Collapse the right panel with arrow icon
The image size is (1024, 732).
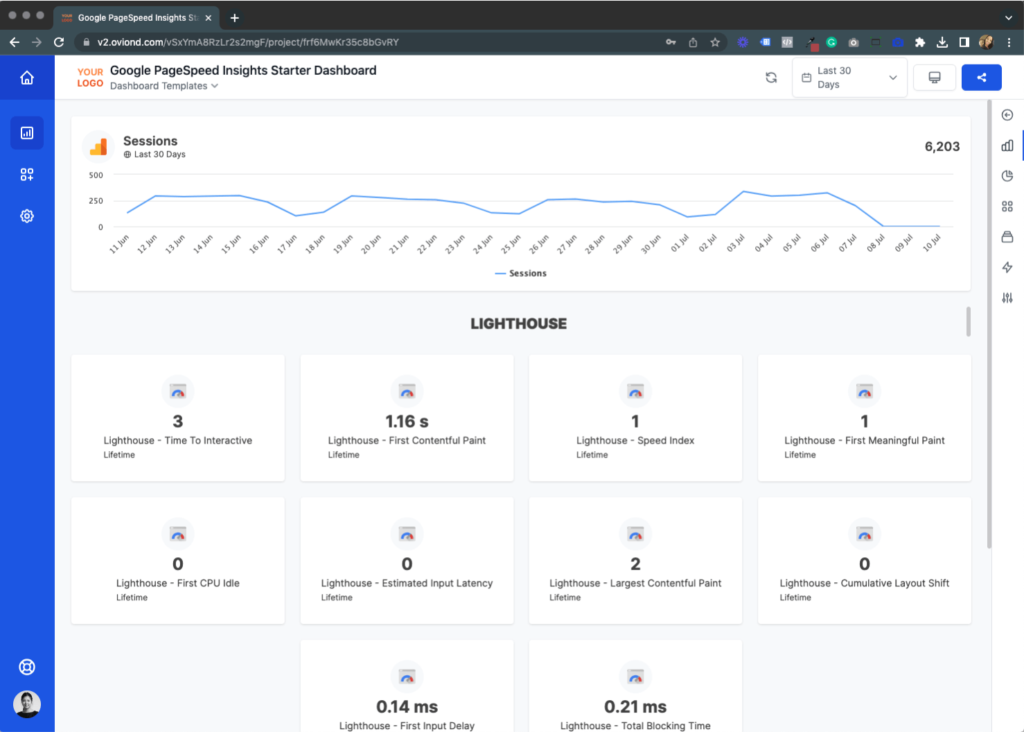pyautogui.click(x=1007, y=115)
